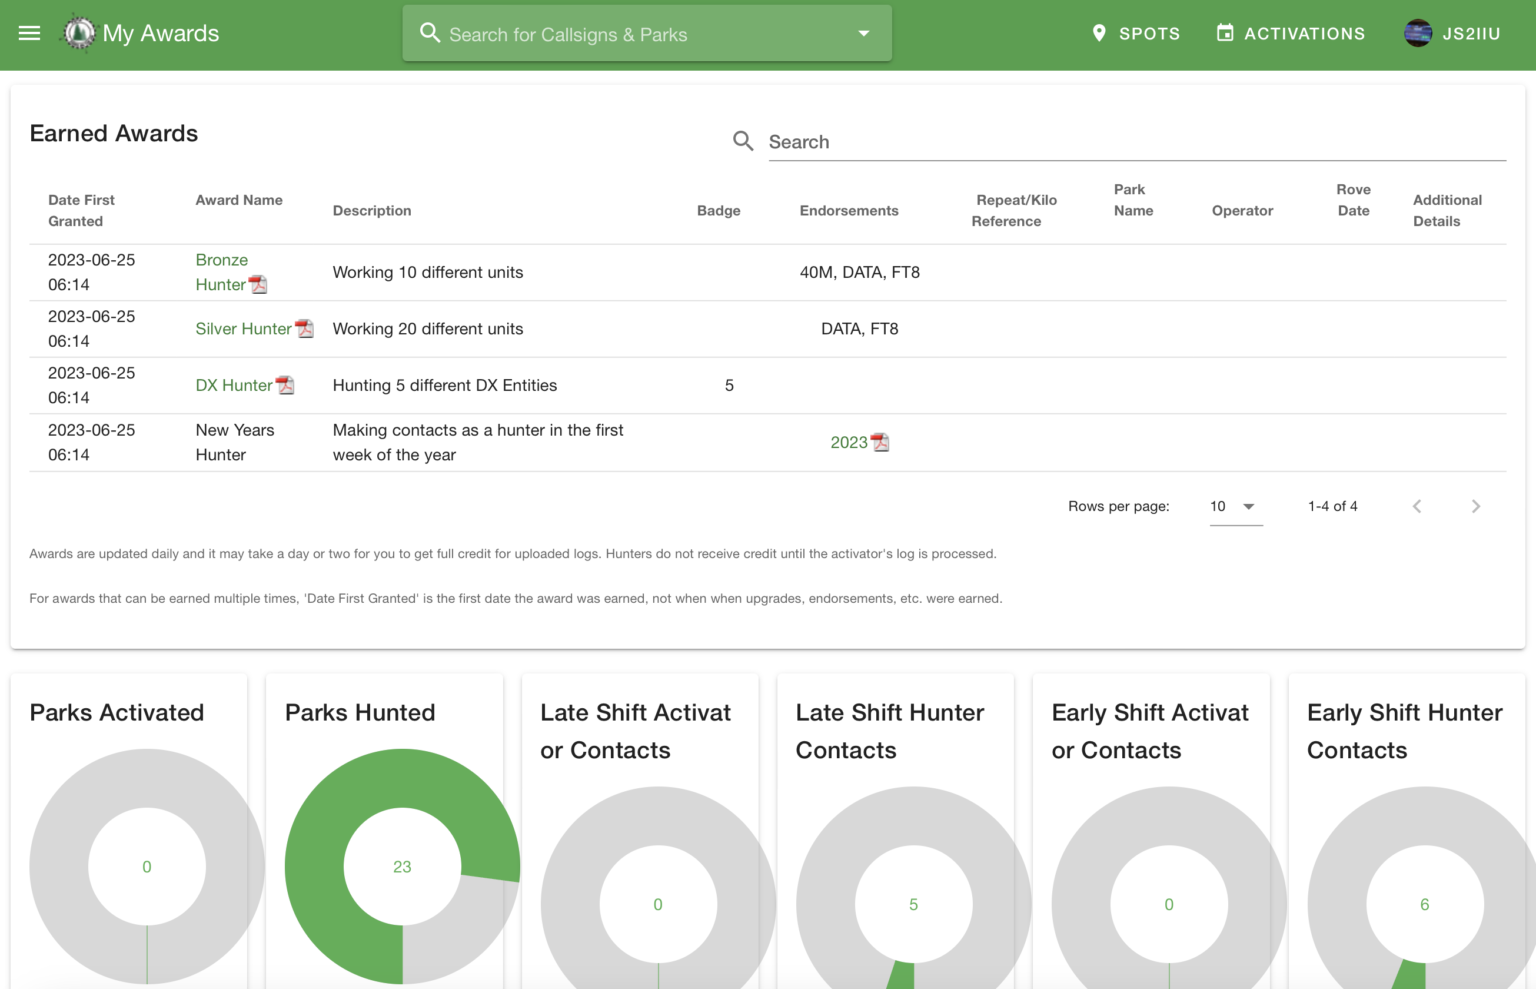Click the DX Hunter award link
This screenshot has height=989, width=1536.
pos(234,385)
